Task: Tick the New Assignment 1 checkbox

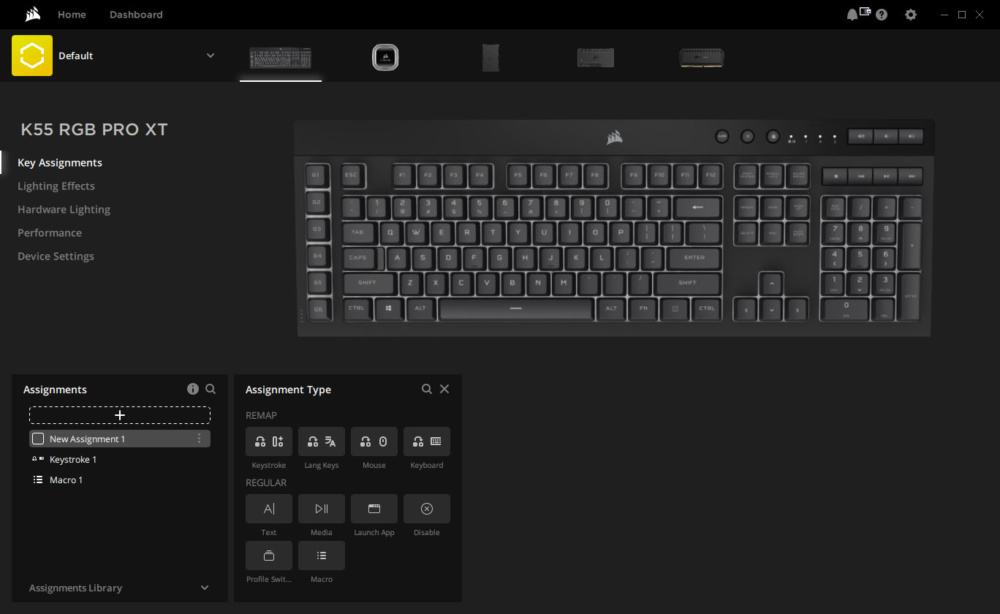Action: (x=38, y=439)
